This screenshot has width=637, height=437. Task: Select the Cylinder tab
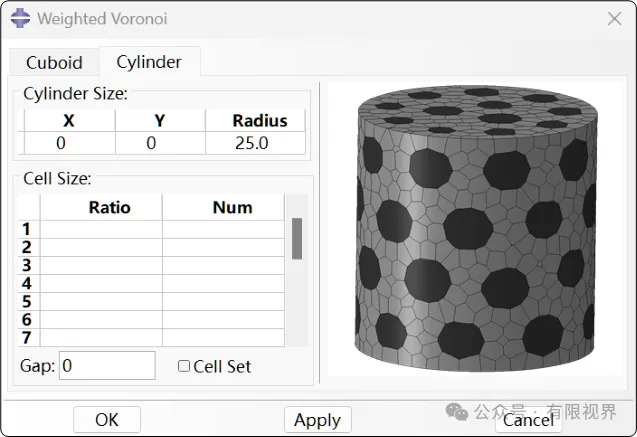(149, 62)
